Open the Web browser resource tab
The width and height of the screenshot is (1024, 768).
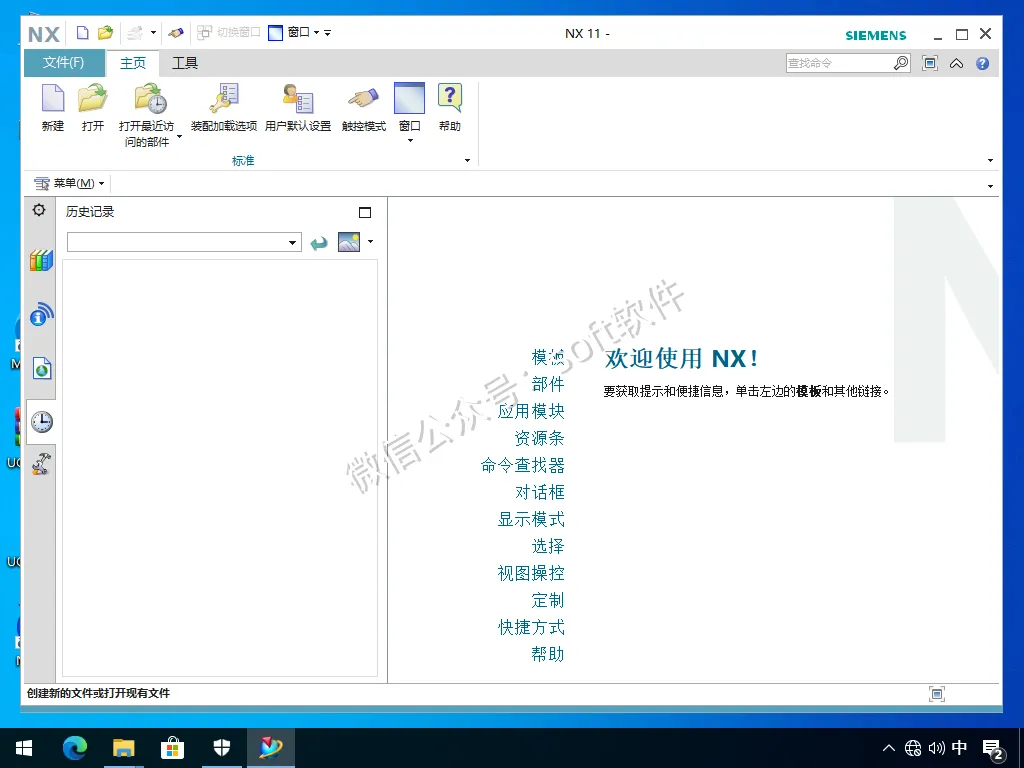point(42,368)
